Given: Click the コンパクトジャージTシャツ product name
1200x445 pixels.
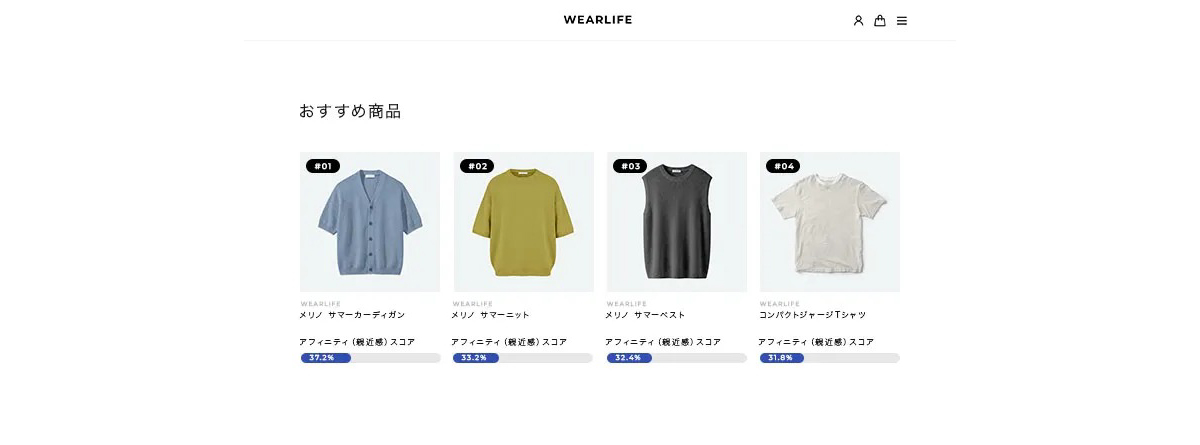Looking at the screenshot, I should pos(812,315).
